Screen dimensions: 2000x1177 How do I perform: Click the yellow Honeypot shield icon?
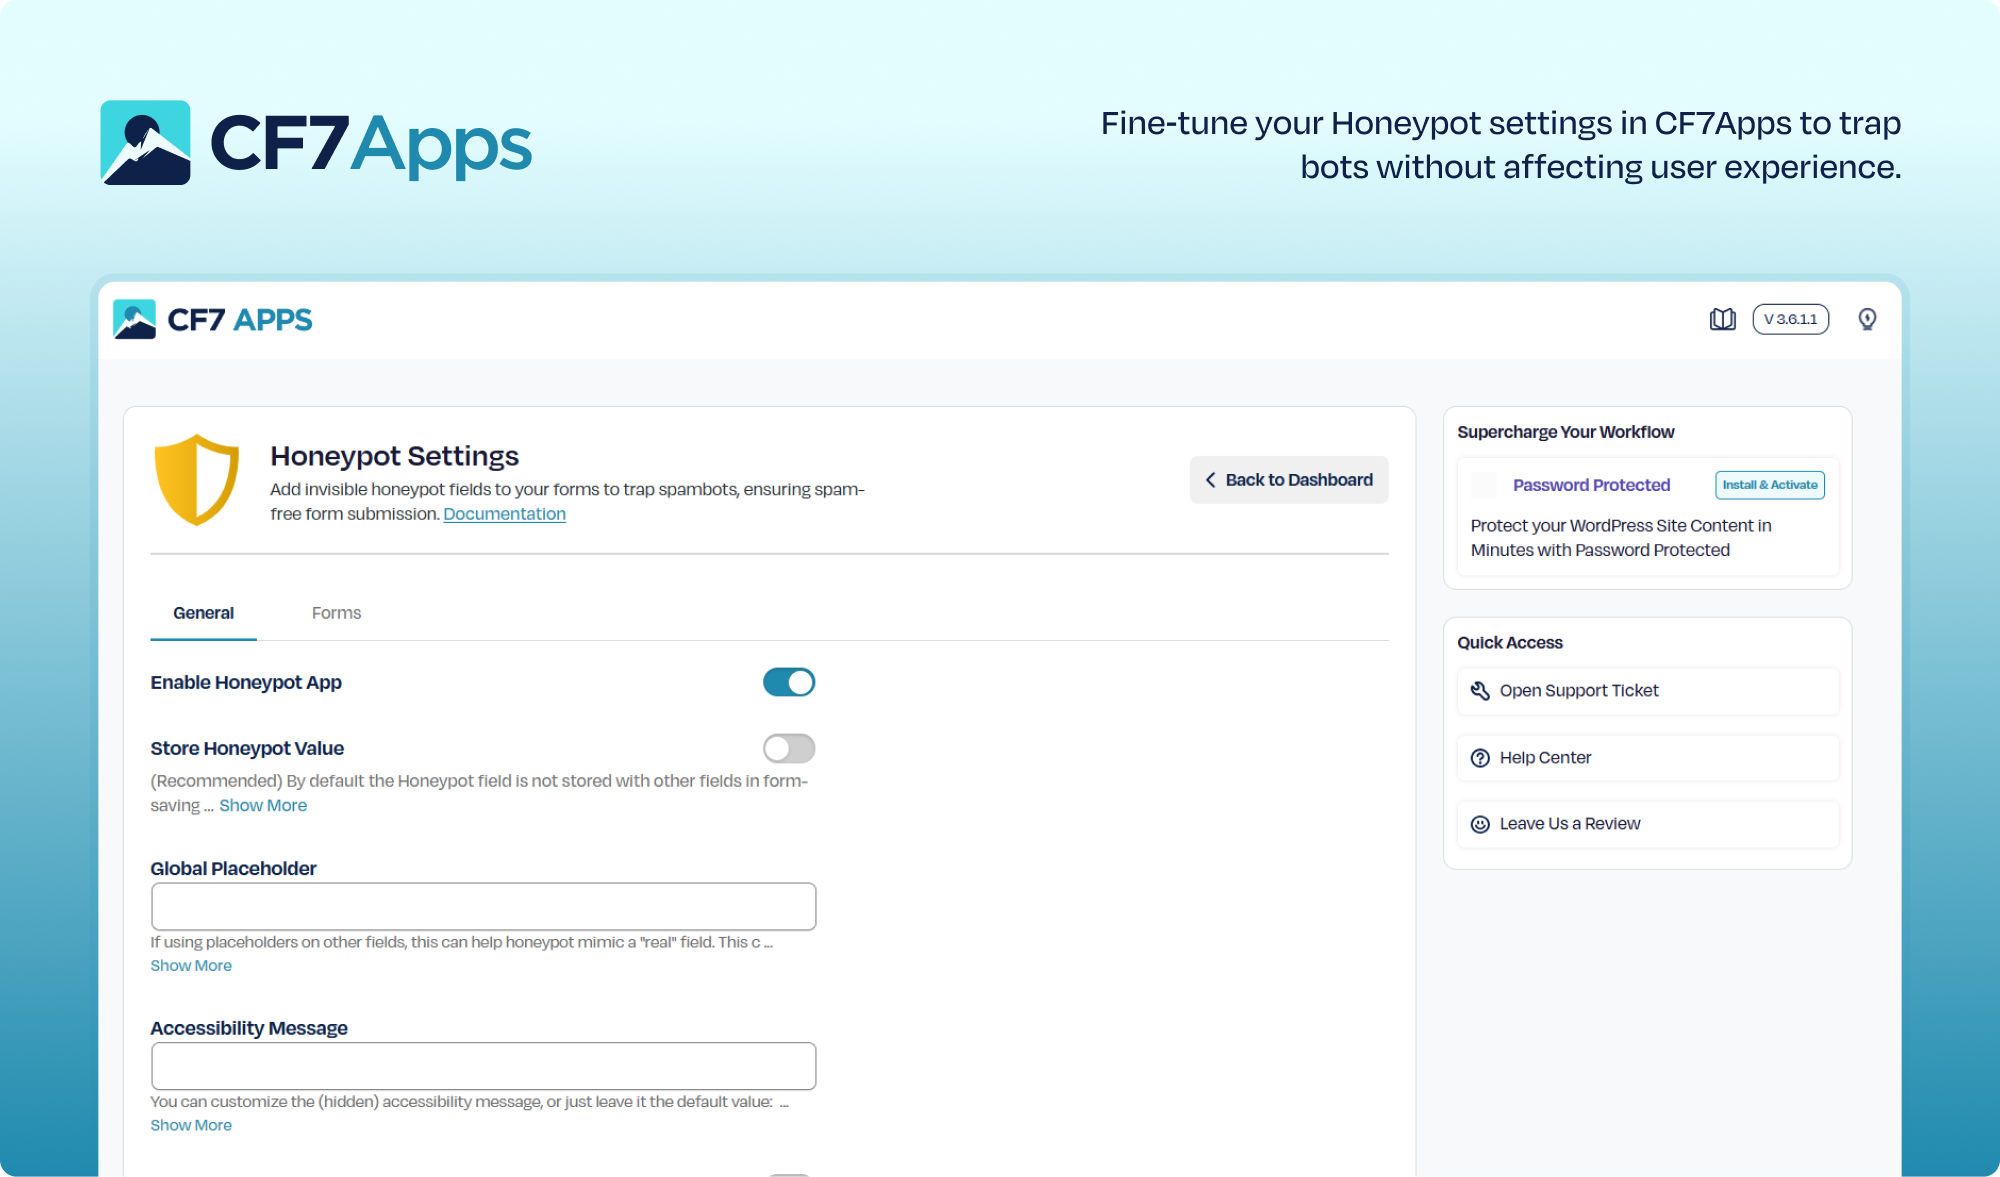[x=197, y=480]
